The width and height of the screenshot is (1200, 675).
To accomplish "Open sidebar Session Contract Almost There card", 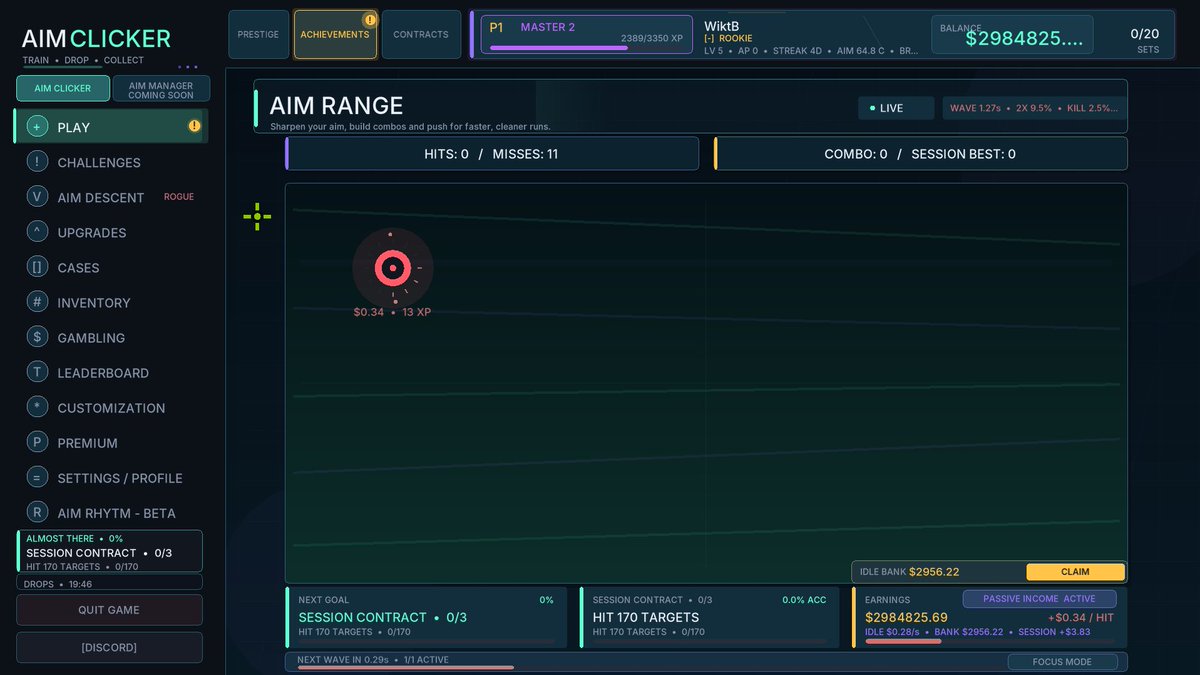I will pyautogui.click(x=110, y=552).
